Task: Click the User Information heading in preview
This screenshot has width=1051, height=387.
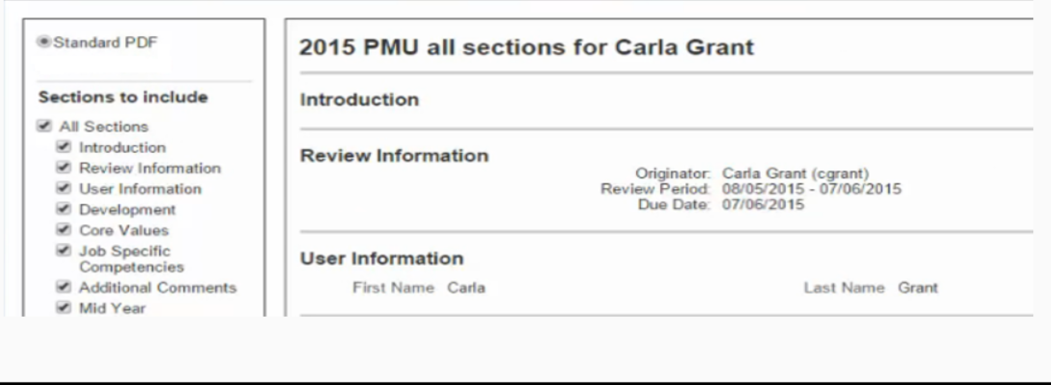Action: 381,258
